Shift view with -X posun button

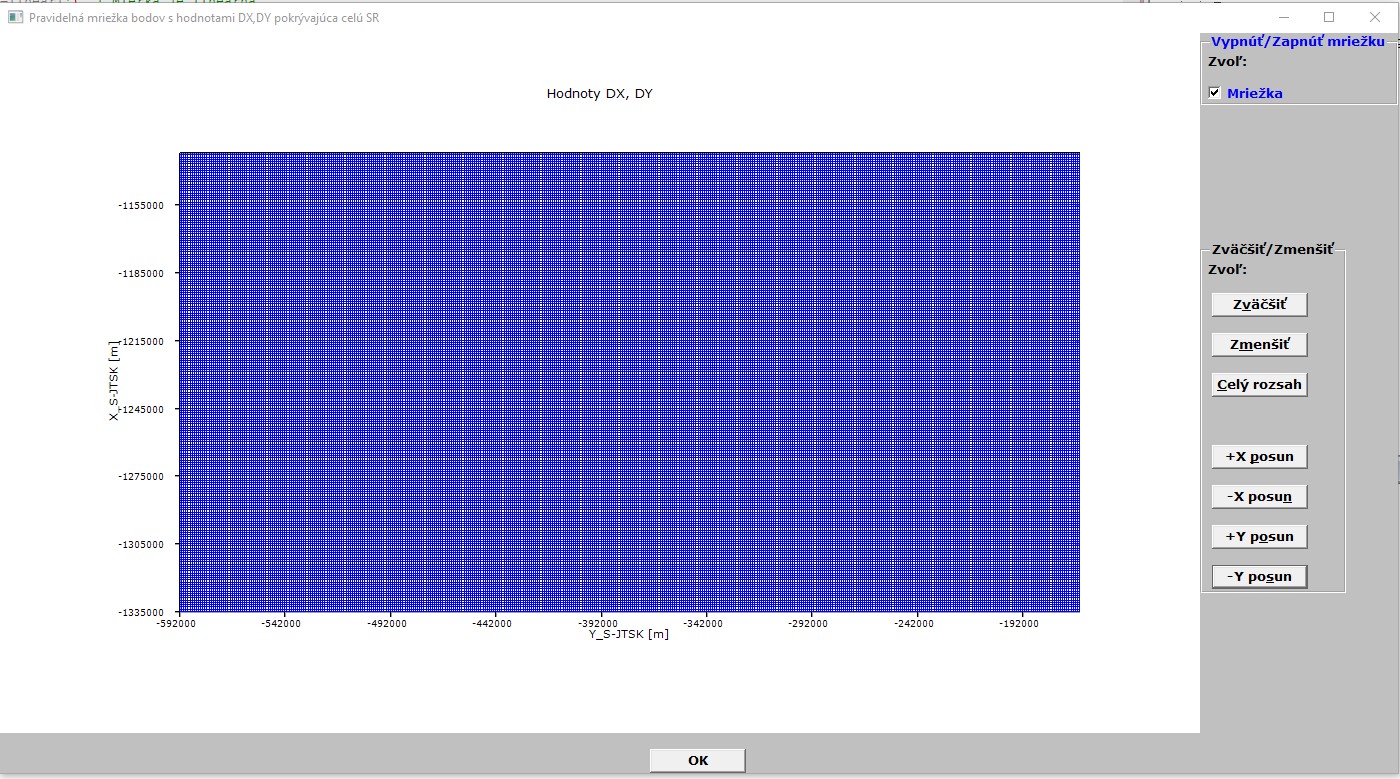(1259, 497)
